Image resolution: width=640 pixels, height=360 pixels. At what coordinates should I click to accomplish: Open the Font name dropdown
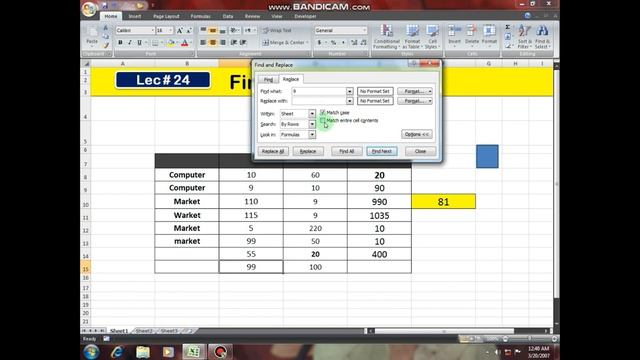point(153,31)
